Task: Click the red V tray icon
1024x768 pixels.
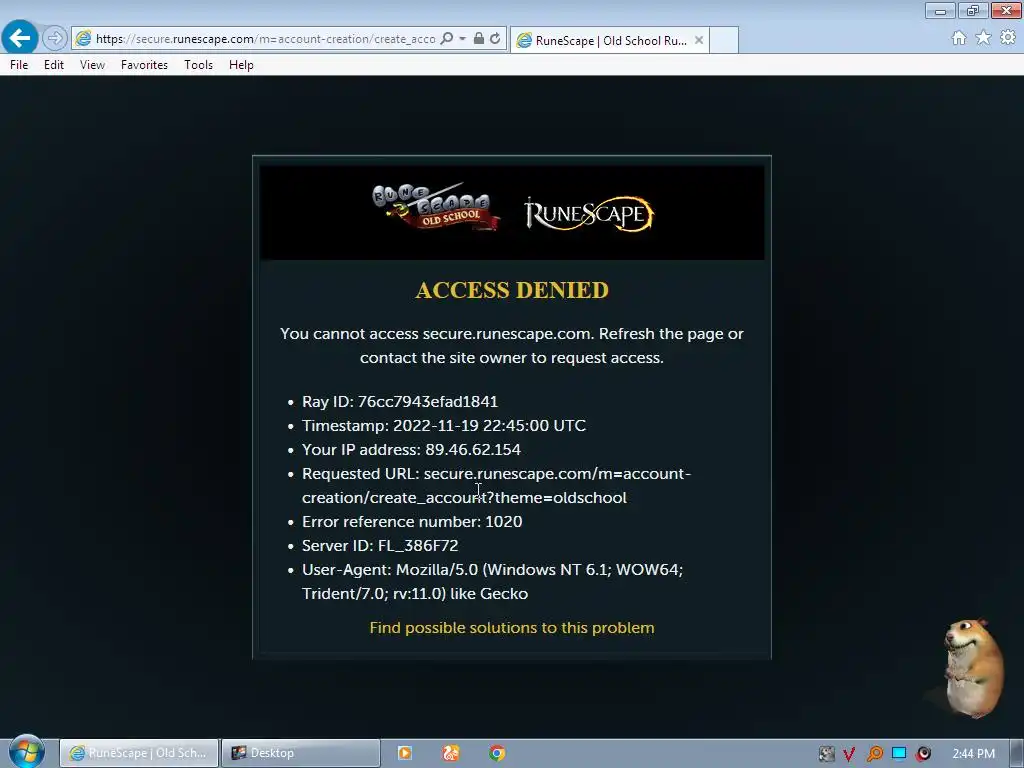Action: 849,754
